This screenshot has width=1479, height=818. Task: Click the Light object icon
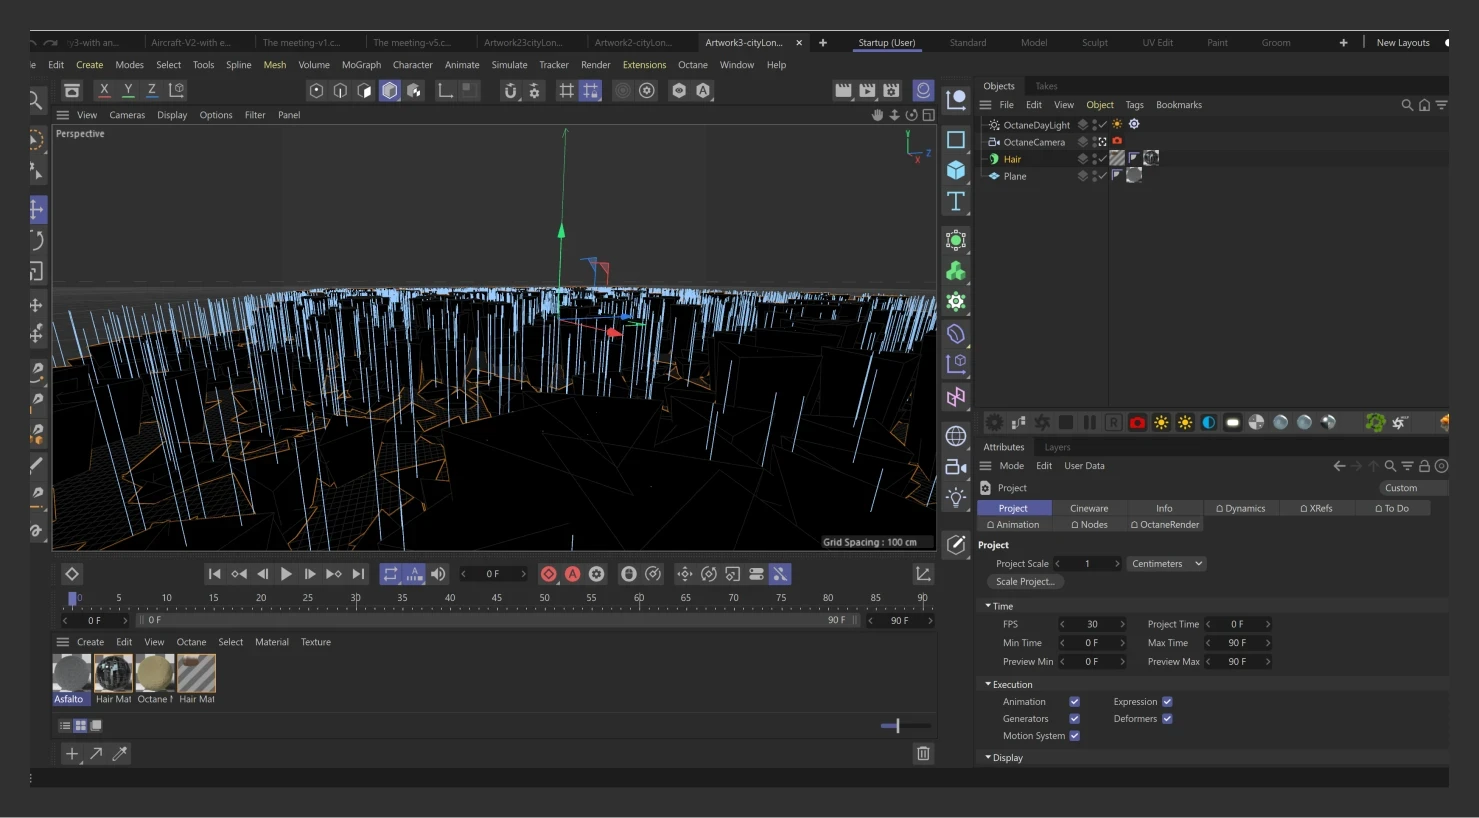coord(956,497)
